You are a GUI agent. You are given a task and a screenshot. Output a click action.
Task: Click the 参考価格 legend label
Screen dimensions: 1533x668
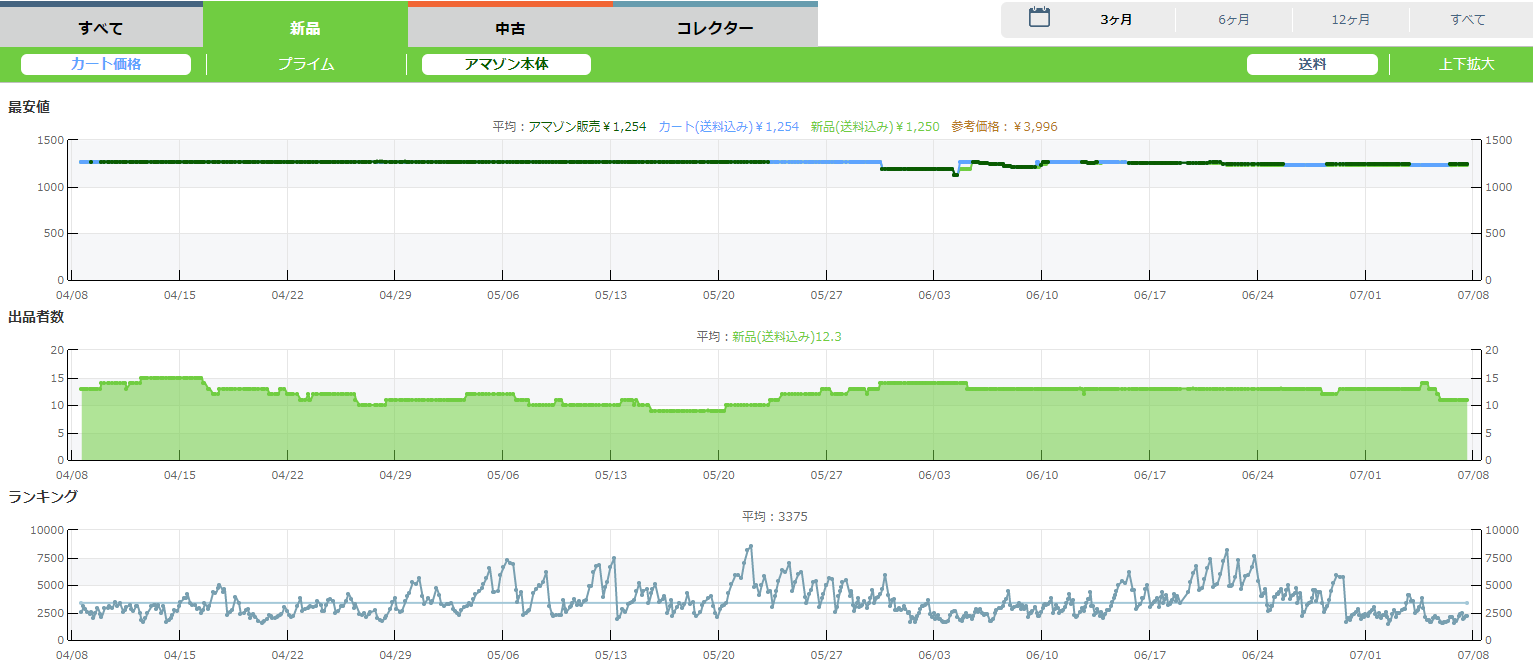pos(1004,127)
